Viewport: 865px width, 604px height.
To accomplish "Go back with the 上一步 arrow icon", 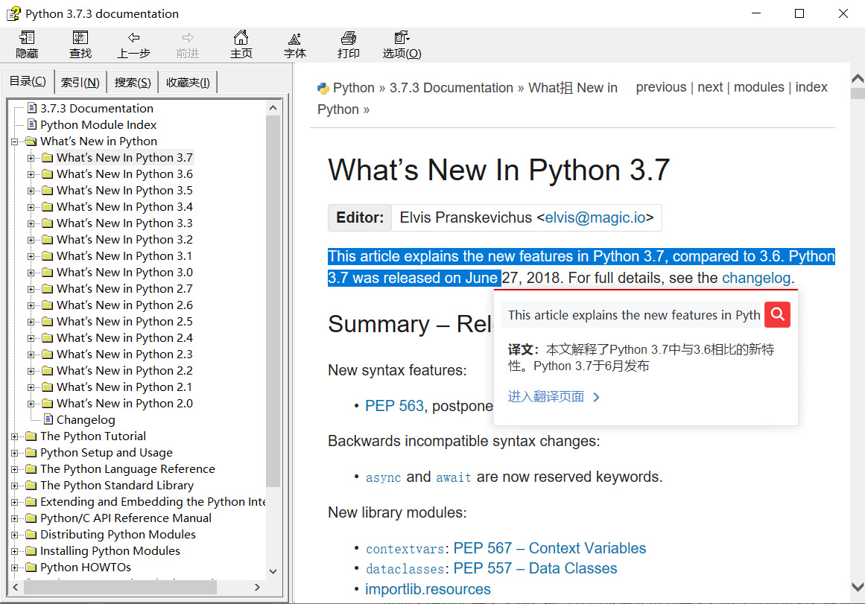I will 134,38.
